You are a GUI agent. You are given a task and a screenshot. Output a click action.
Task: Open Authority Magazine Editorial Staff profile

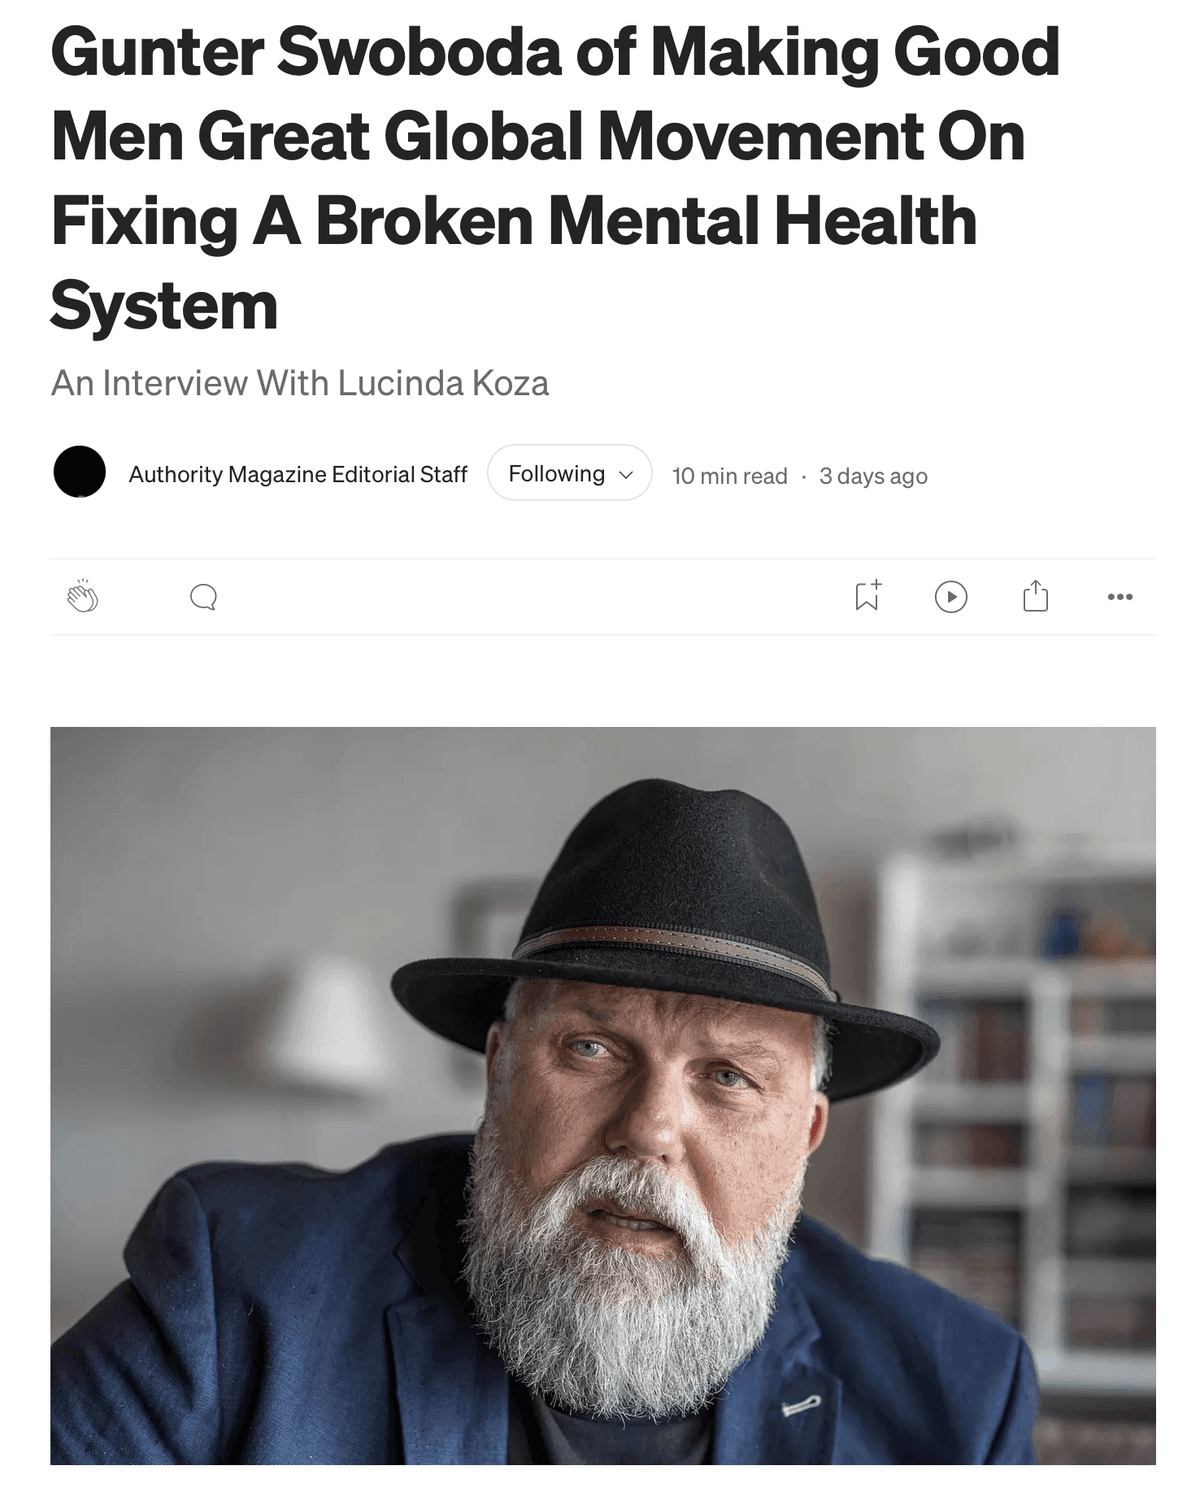pos(298,474)
